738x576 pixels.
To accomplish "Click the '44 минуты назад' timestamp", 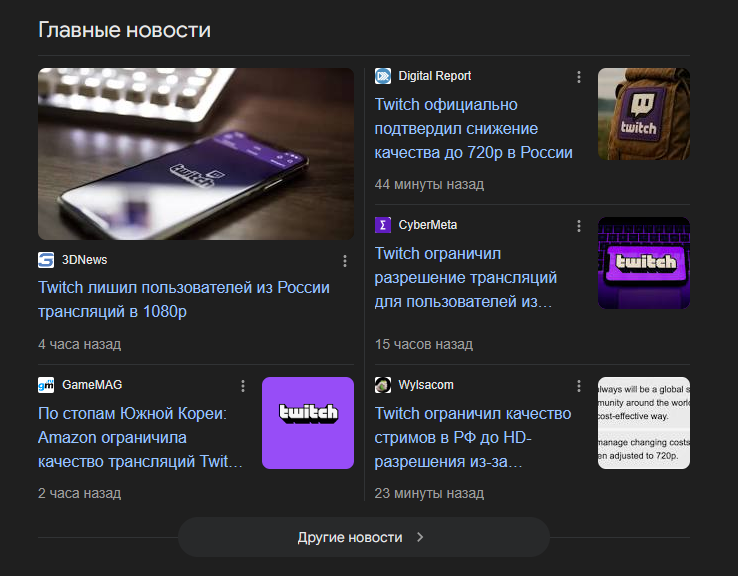I will (429, 184).
